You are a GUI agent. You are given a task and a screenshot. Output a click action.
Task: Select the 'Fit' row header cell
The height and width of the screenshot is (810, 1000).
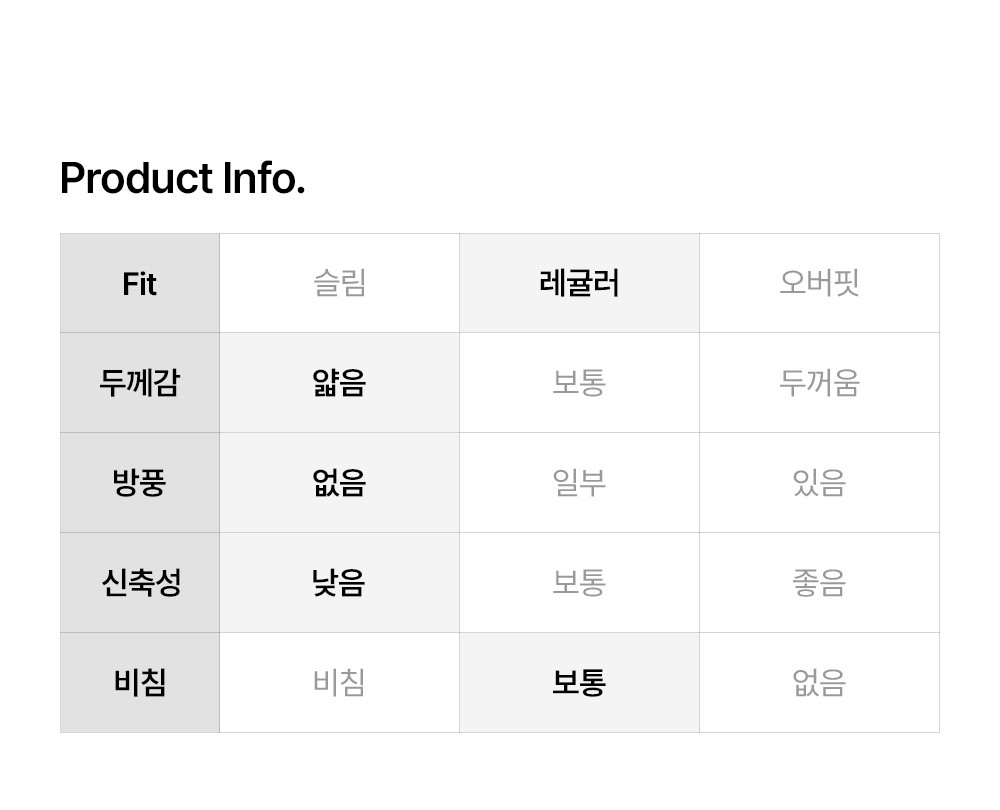[140, 284]
